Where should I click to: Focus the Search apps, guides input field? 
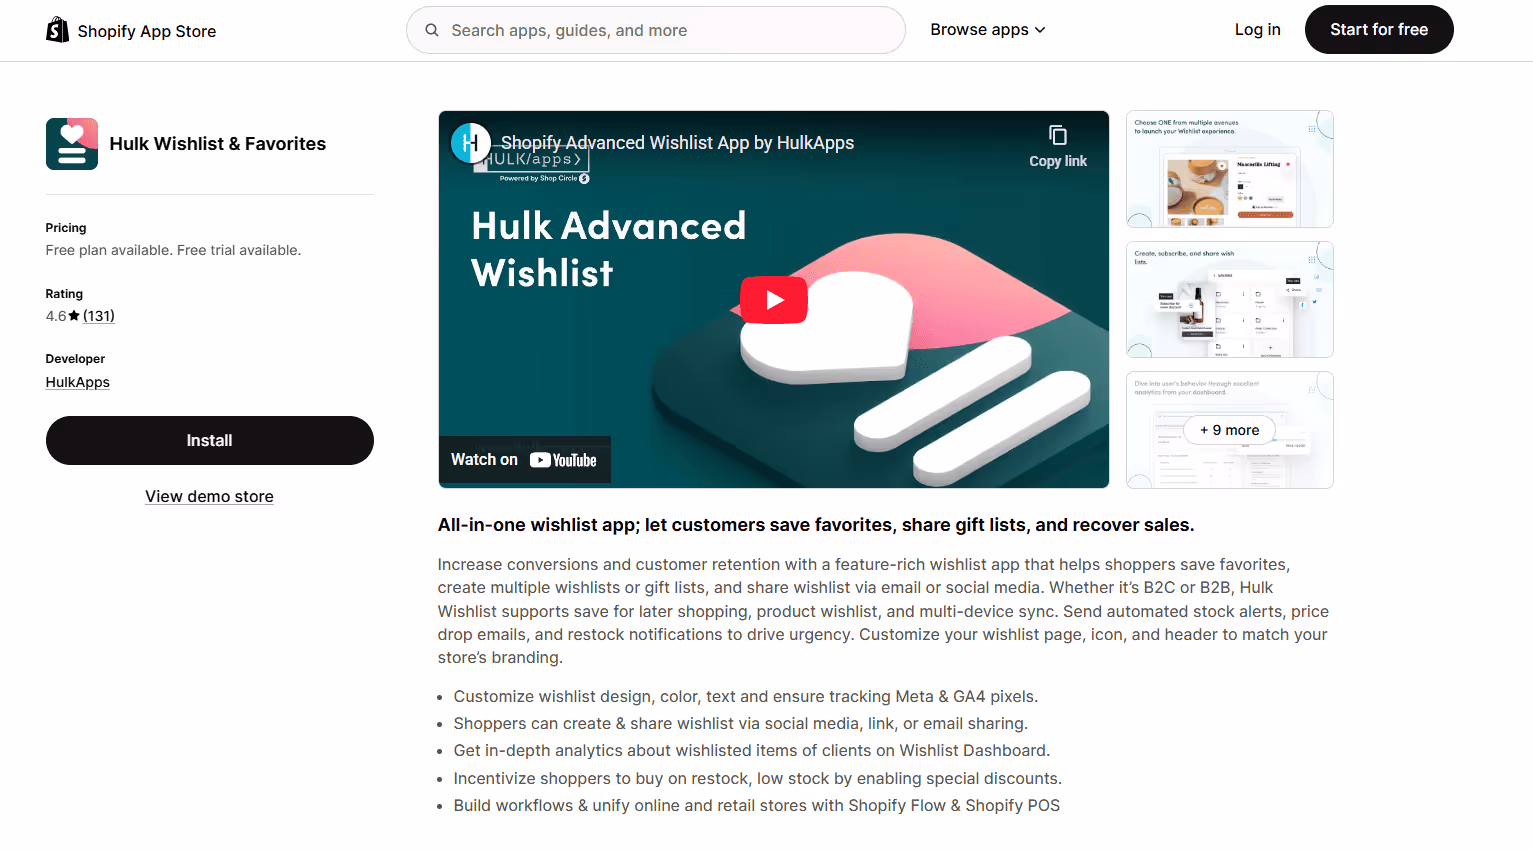click(656, 30)
